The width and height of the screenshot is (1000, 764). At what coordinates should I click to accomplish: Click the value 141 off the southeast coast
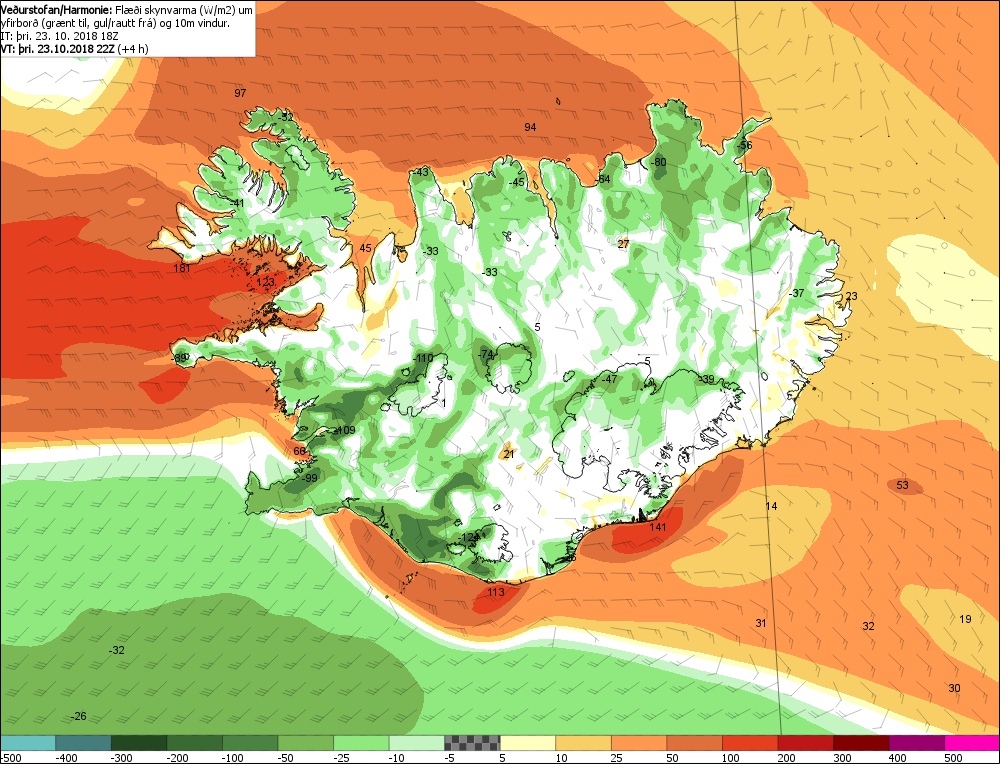(x=658, y=527)
